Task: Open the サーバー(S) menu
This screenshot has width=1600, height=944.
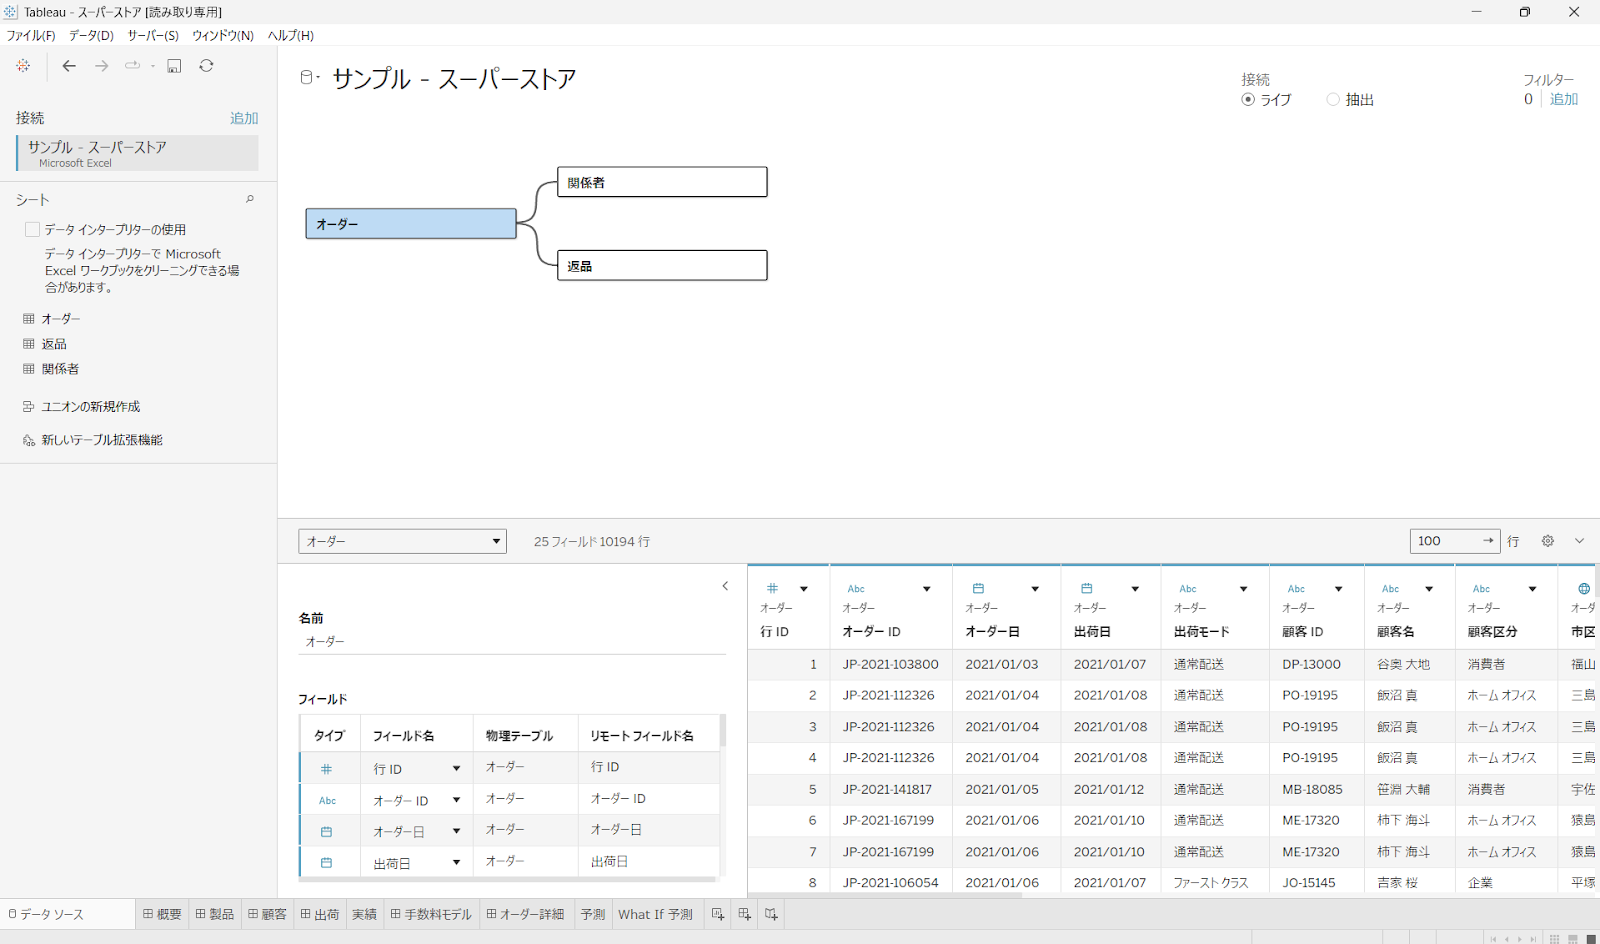Action: pyautogui.click(x=153, y=35)
